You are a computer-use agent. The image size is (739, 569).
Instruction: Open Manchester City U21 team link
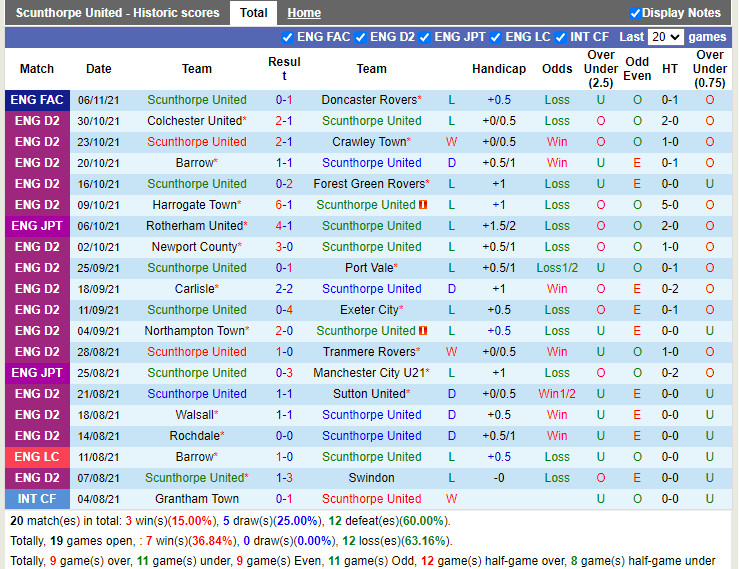coord(368,373)
